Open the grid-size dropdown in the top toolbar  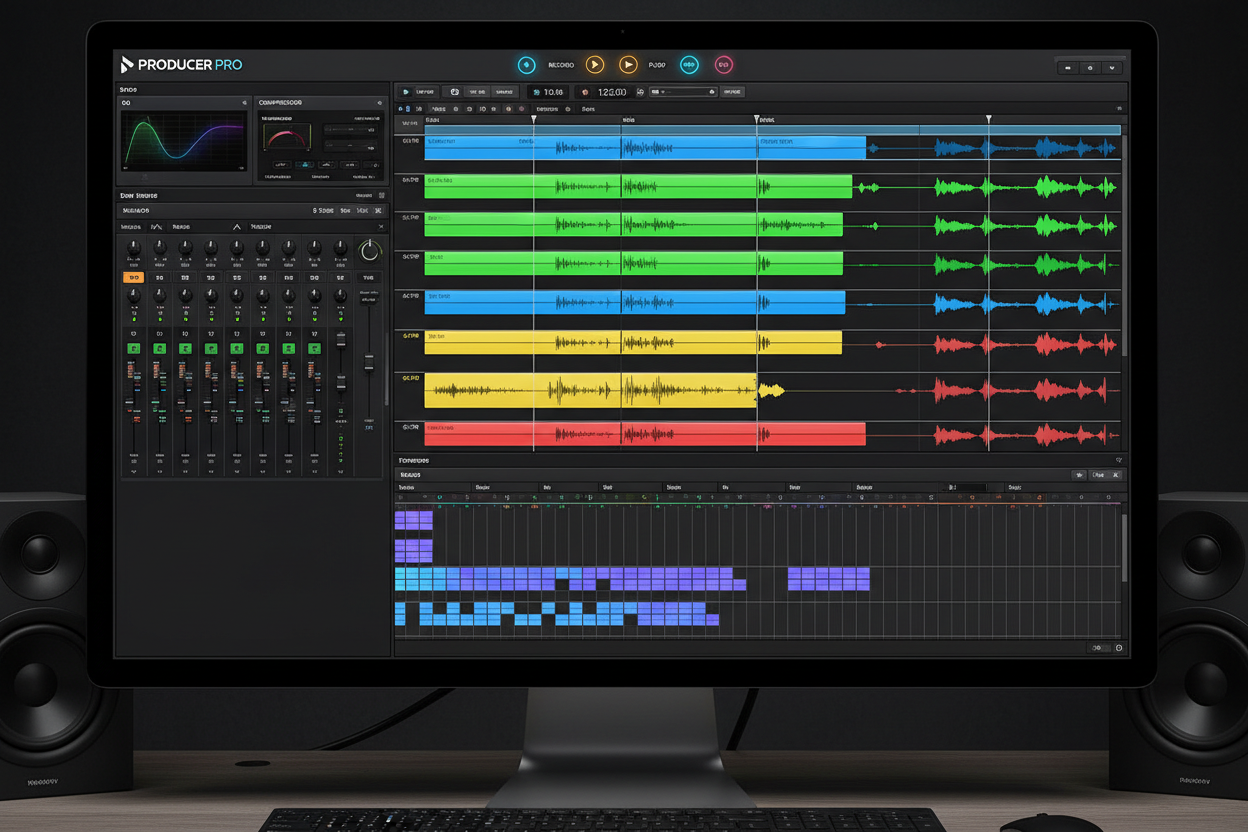click(x=683, y=91)
